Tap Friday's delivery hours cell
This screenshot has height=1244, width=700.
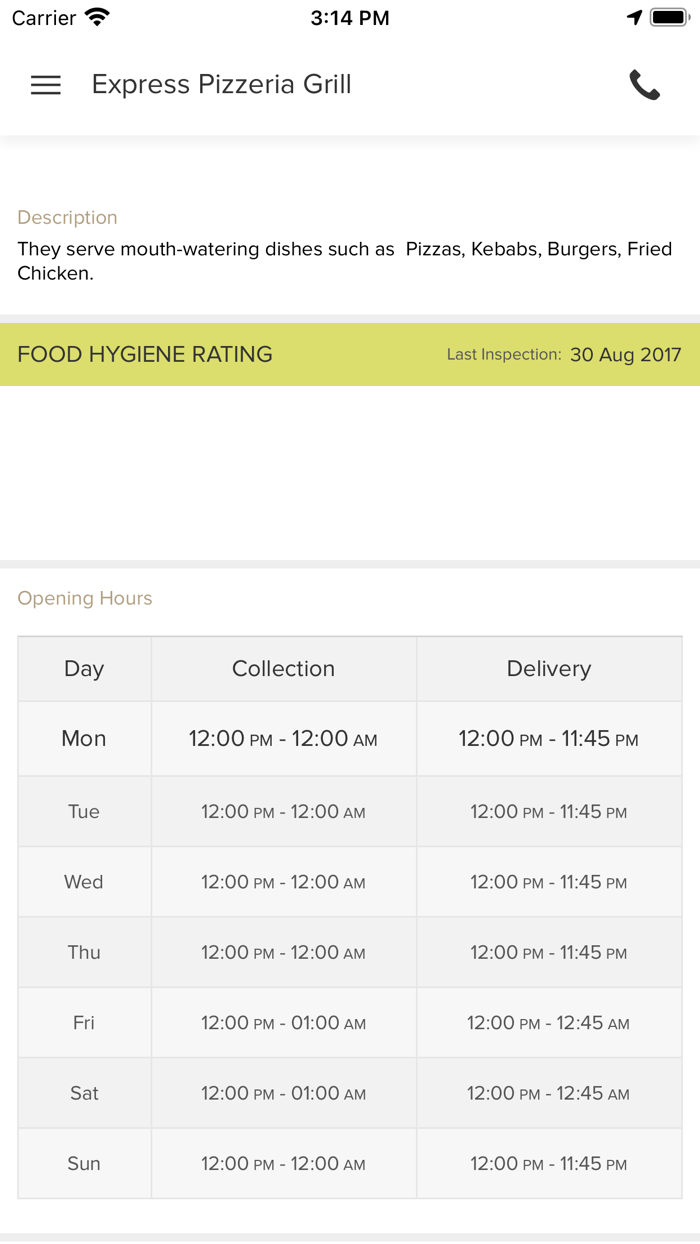pos(549,1023)
